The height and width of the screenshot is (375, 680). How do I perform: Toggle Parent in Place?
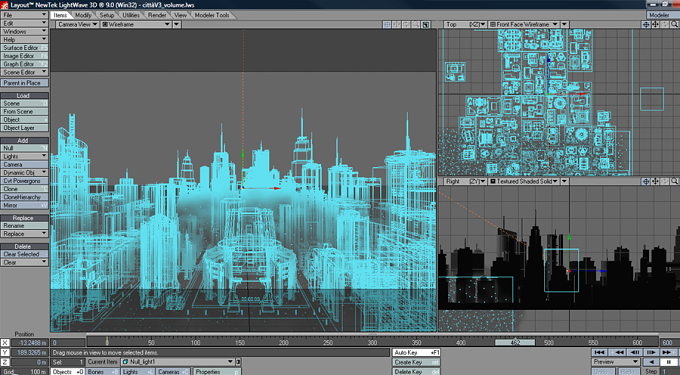pos(24,82)
